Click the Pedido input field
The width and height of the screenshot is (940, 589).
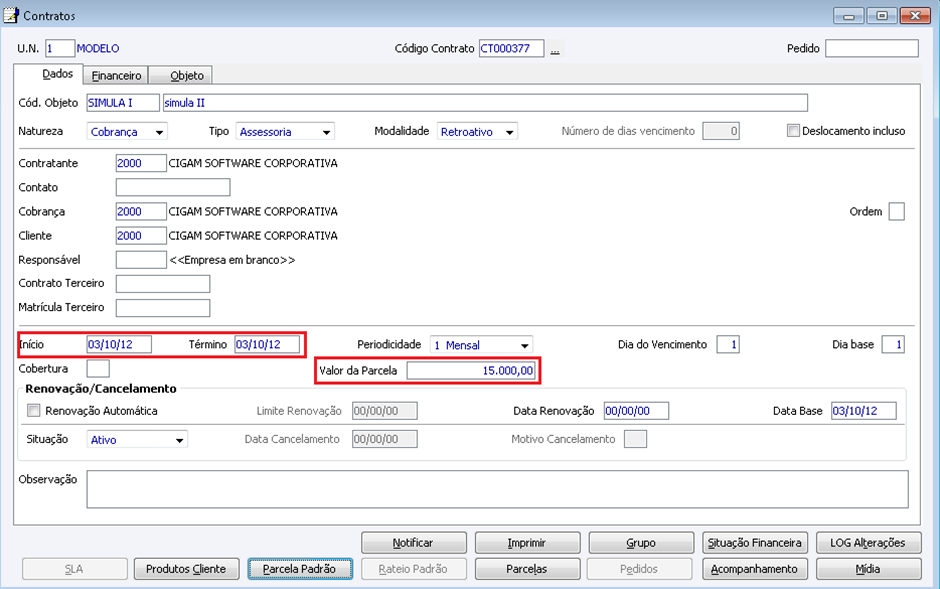[872, 49]
